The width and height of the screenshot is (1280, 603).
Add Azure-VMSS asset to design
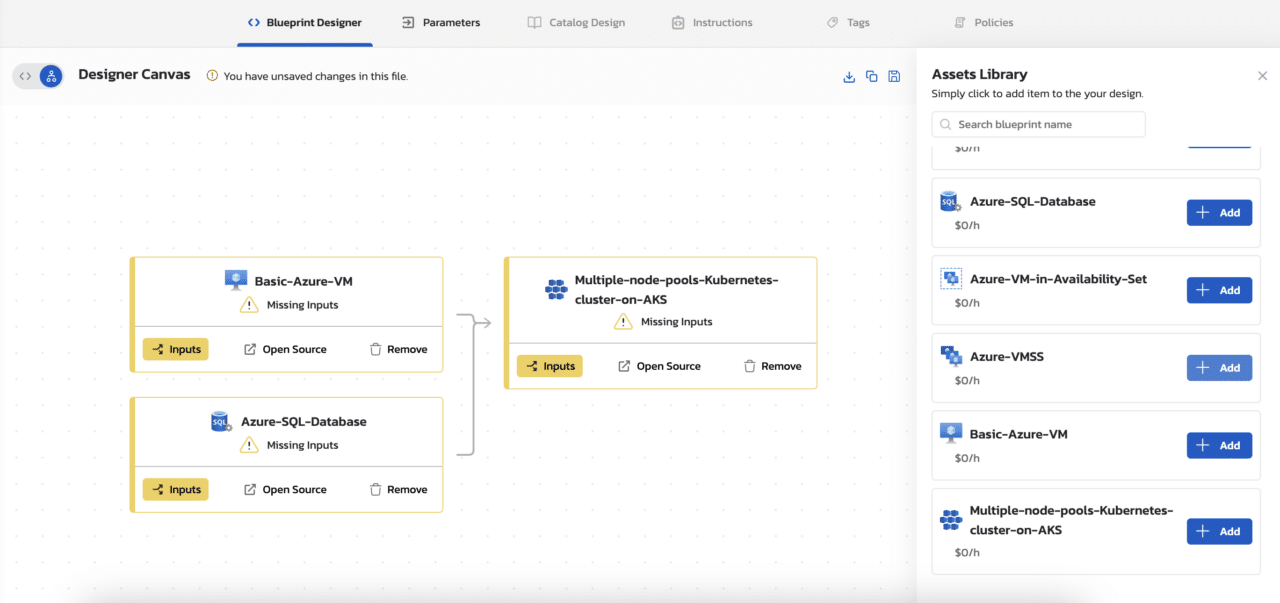[x=1219, y=368]
